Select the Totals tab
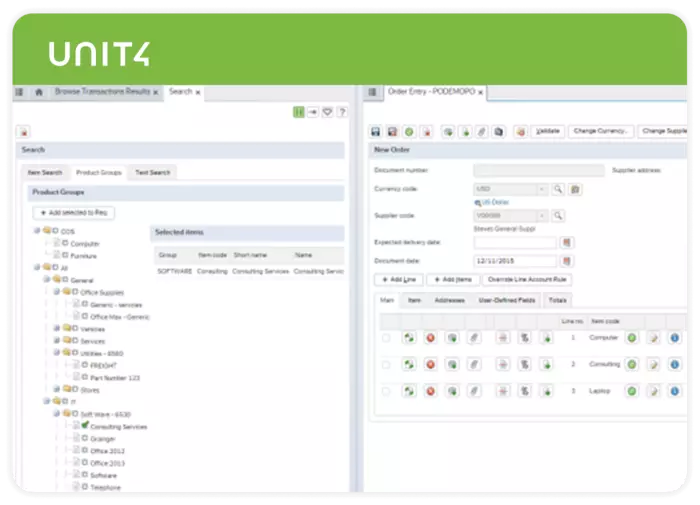 (x=558, y=300)
